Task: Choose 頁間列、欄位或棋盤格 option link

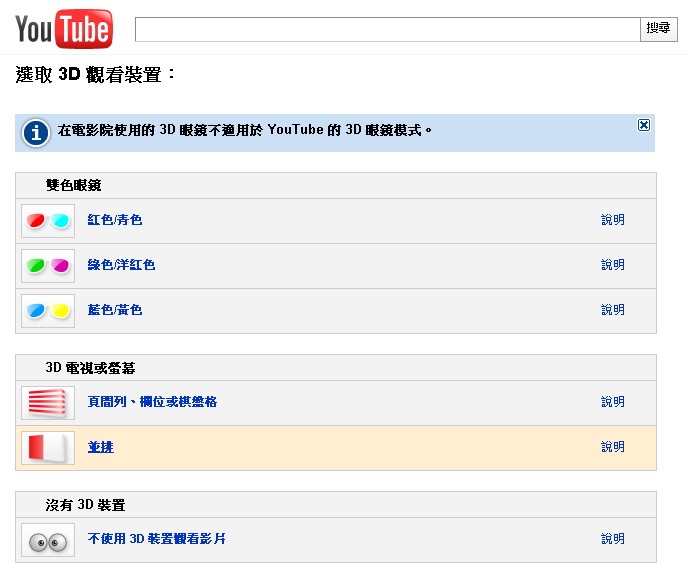Action: coord(152,402)
